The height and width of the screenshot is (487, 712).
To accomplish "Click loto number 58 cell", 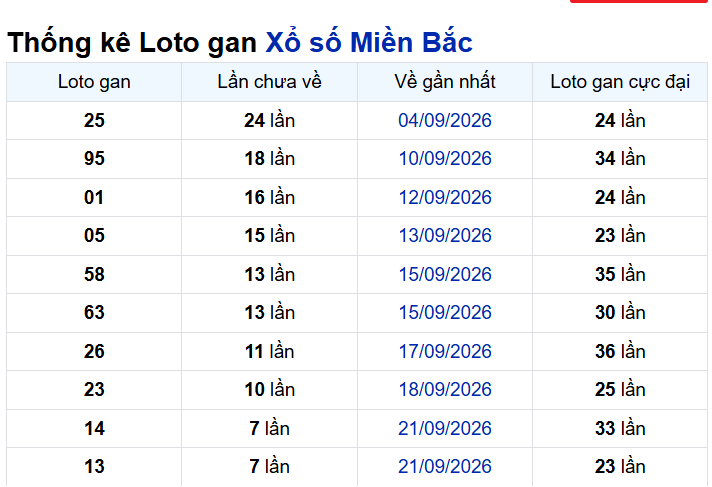I will (x=94, y=274).
